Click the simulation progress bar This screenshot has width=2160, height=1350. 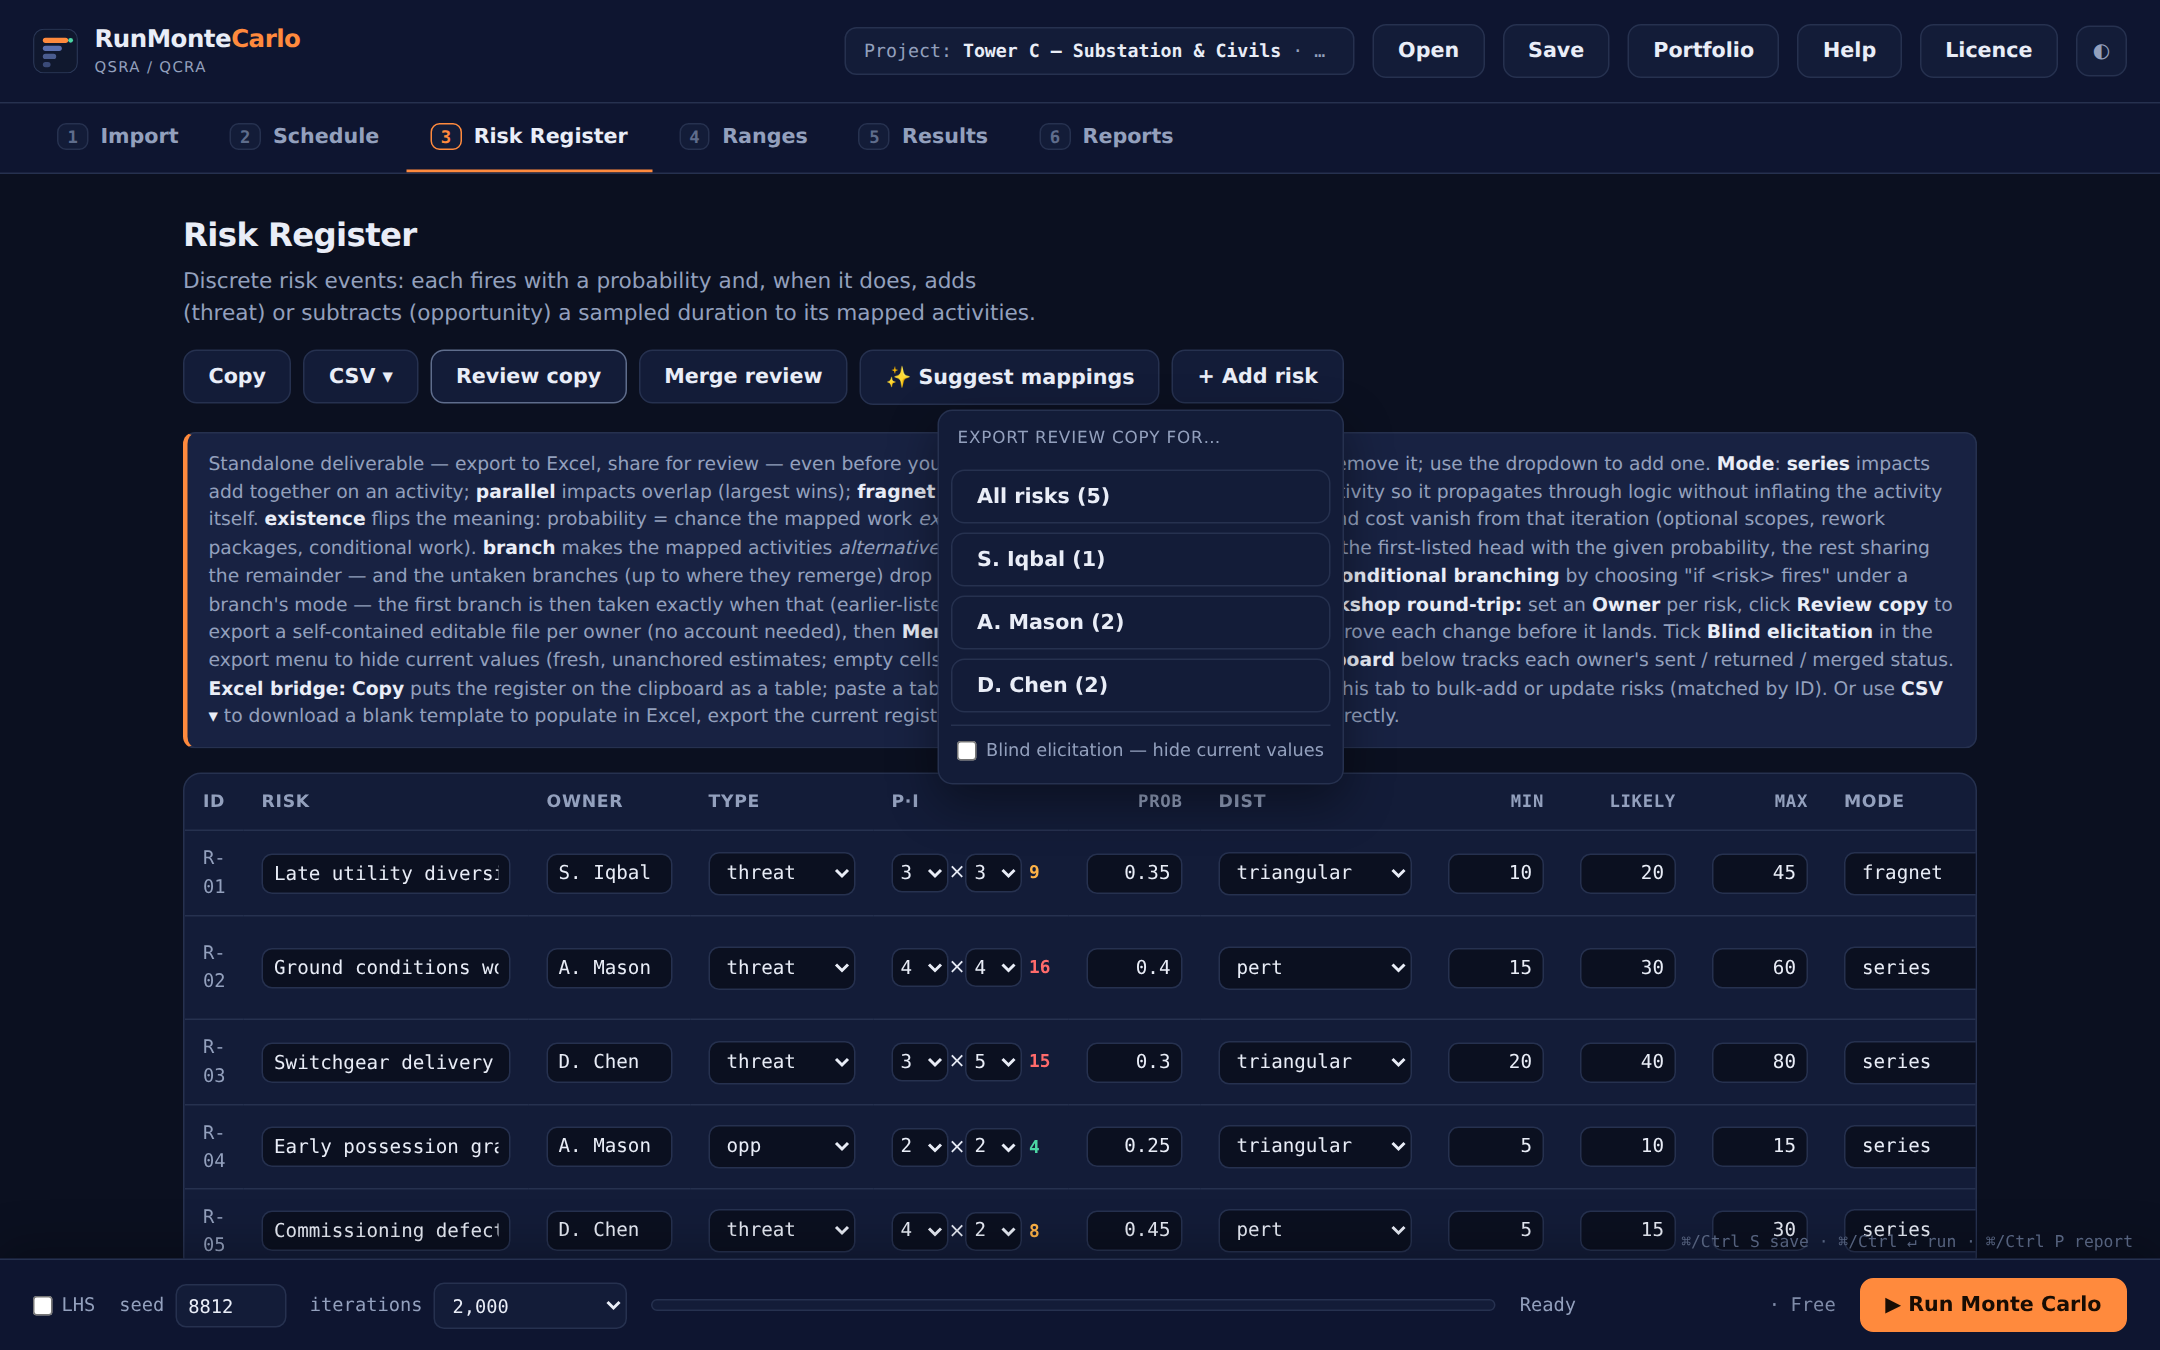click(1073, 1305)
